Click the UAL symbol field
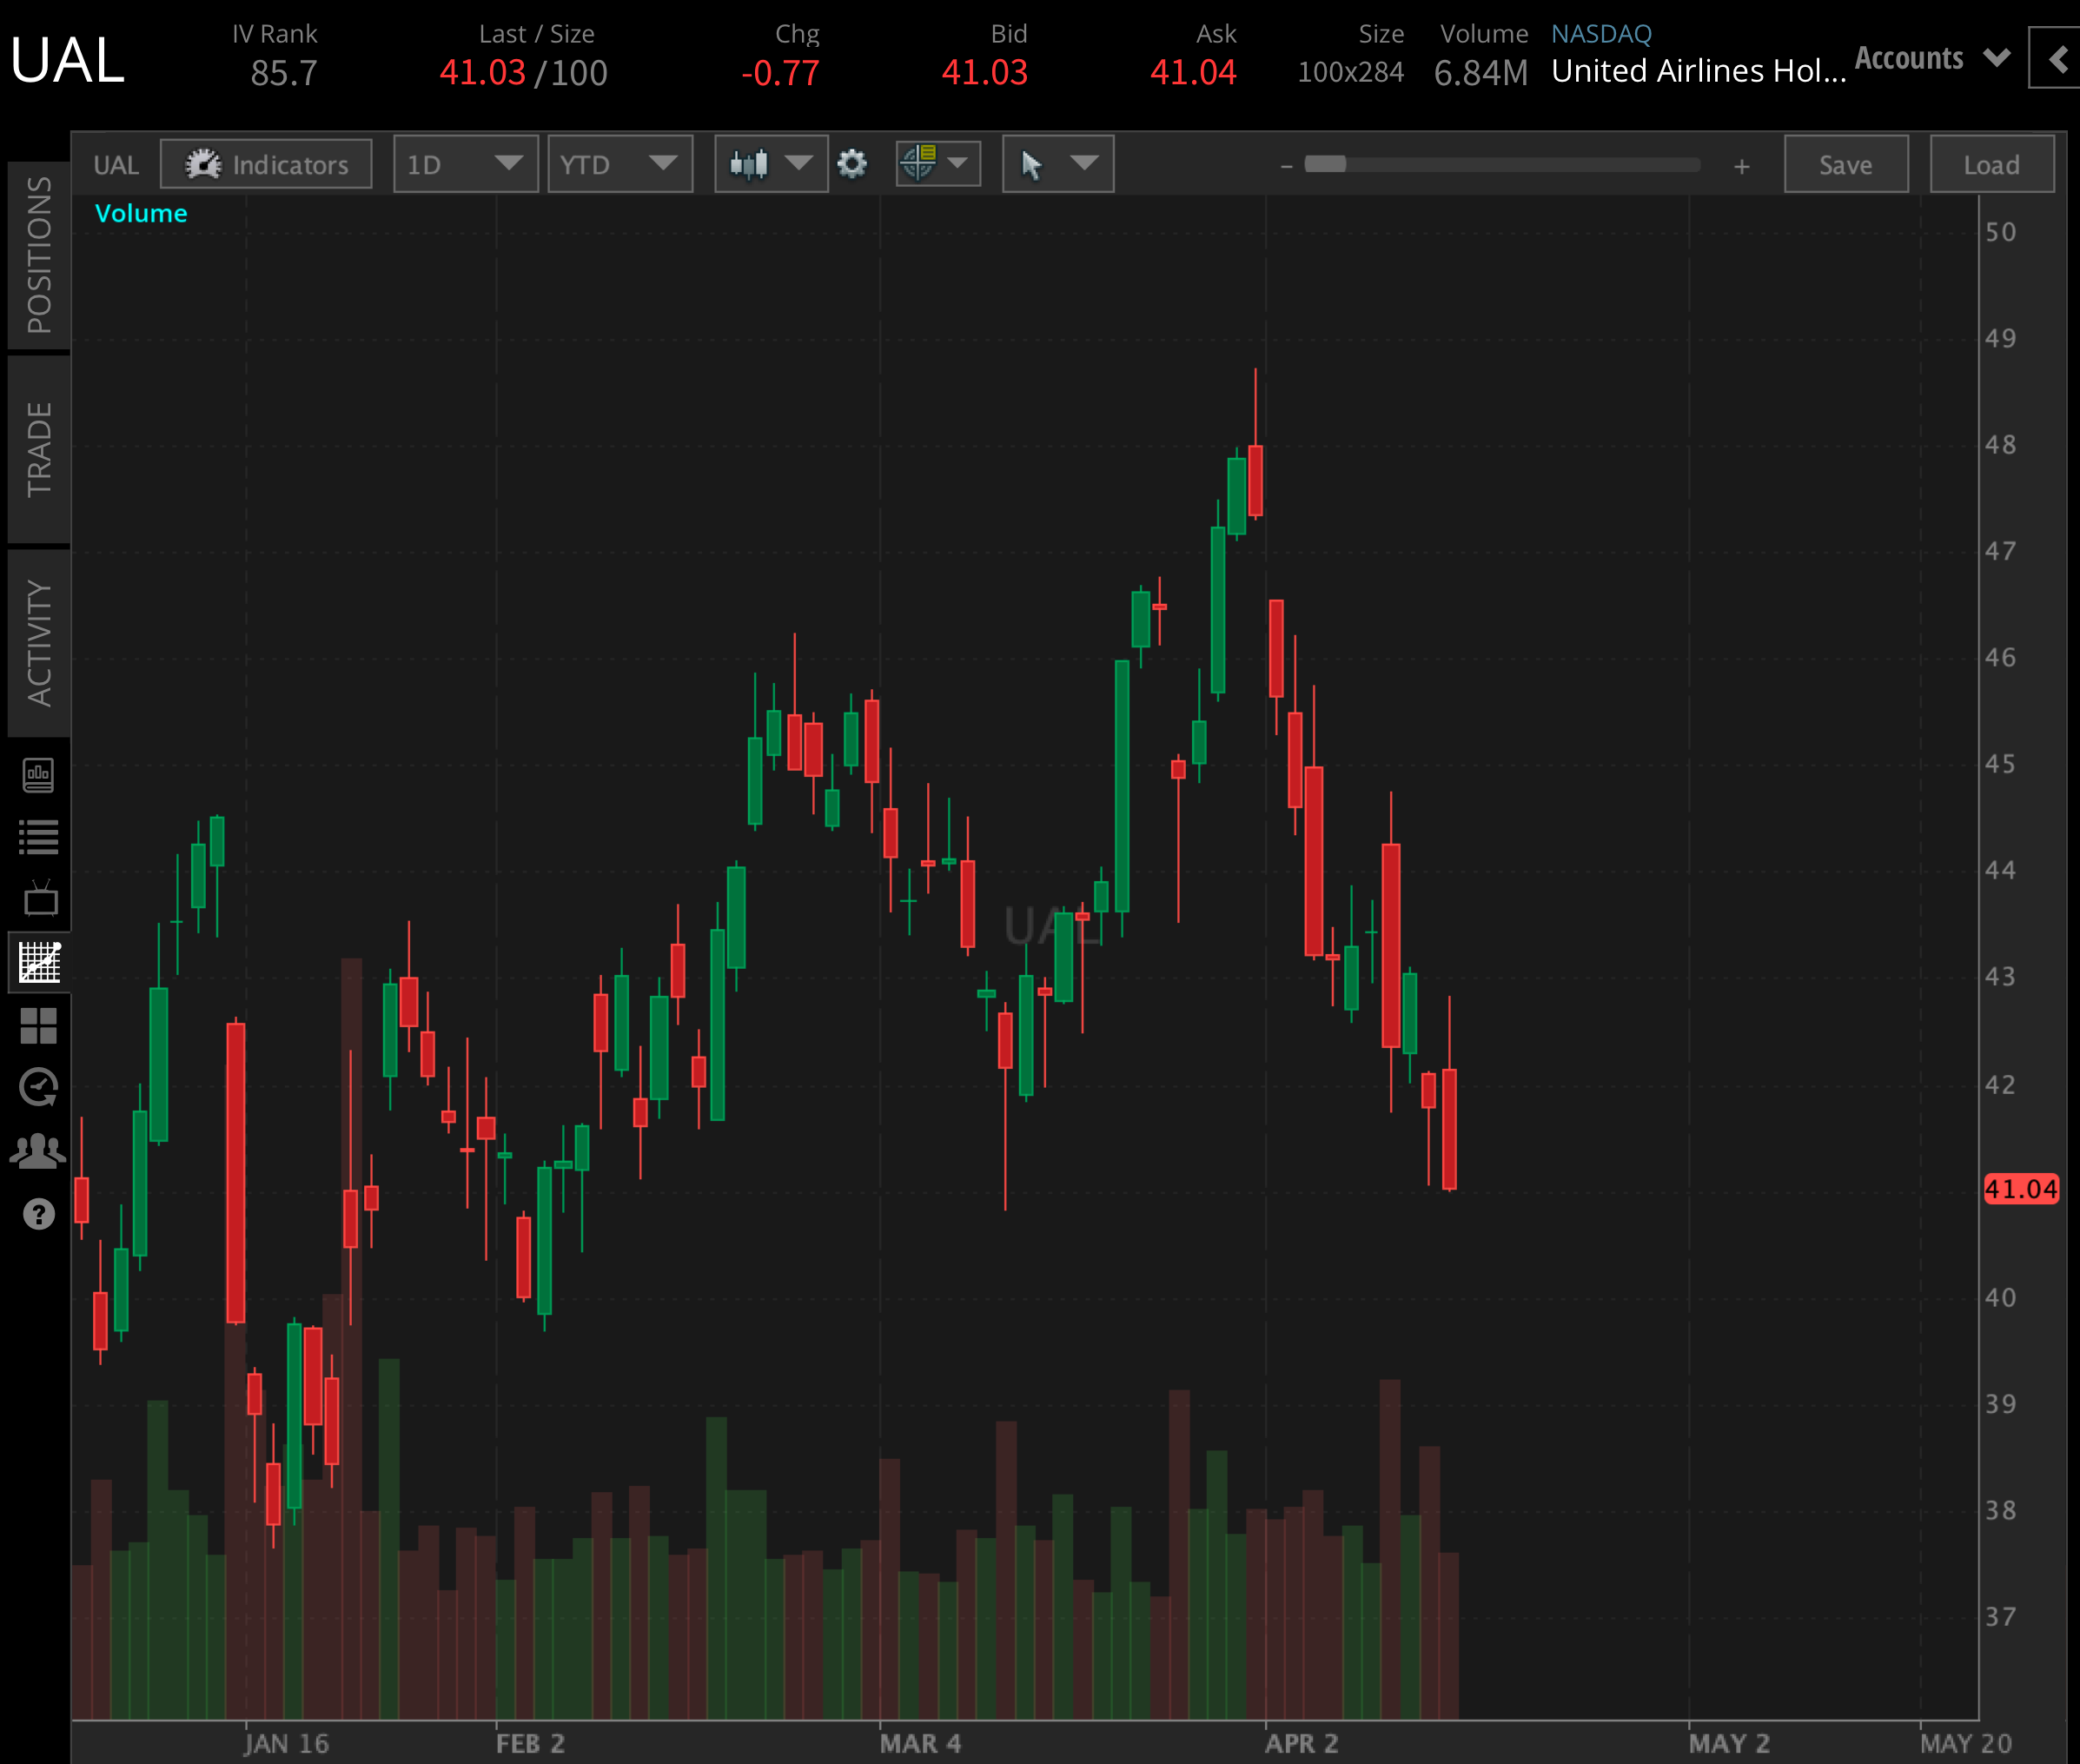This screenshot has width=2080, height=1764. tap(116, 164)
